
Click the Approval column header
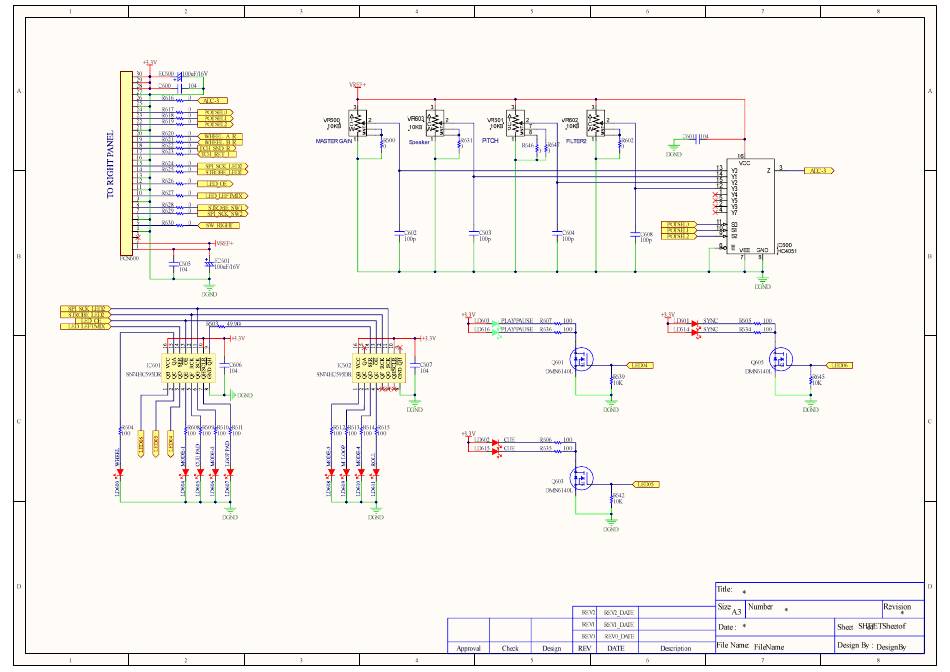coord(468,648)
